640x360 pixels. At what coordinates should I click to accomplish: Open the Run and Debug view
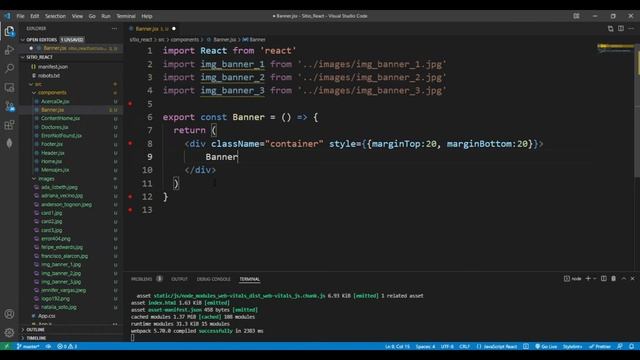pos(9,50)
